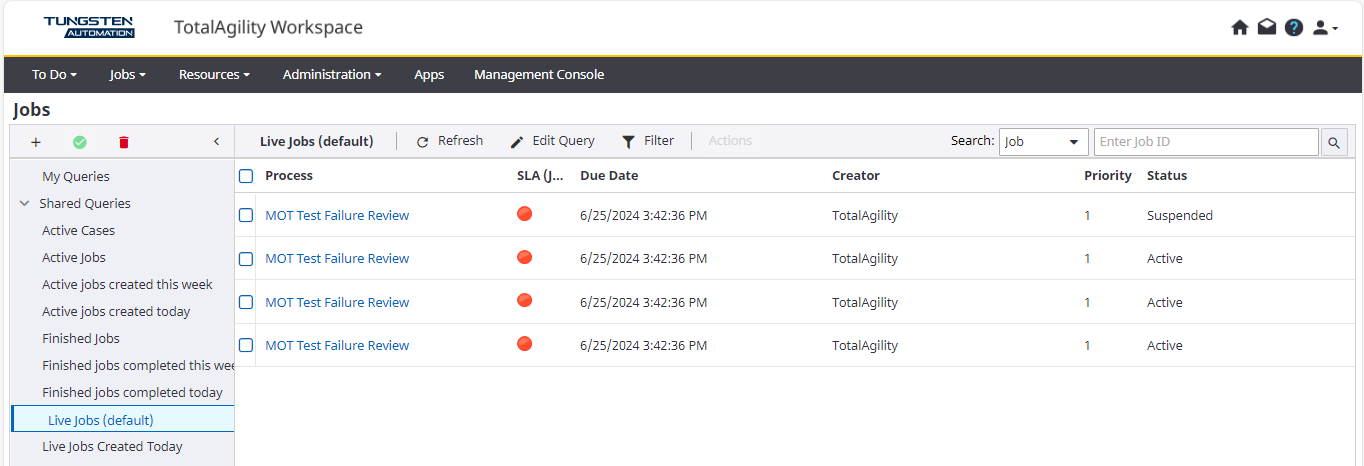Open the Administration menu
Screen dimensions: 1364x466
(x=332, y=74)
